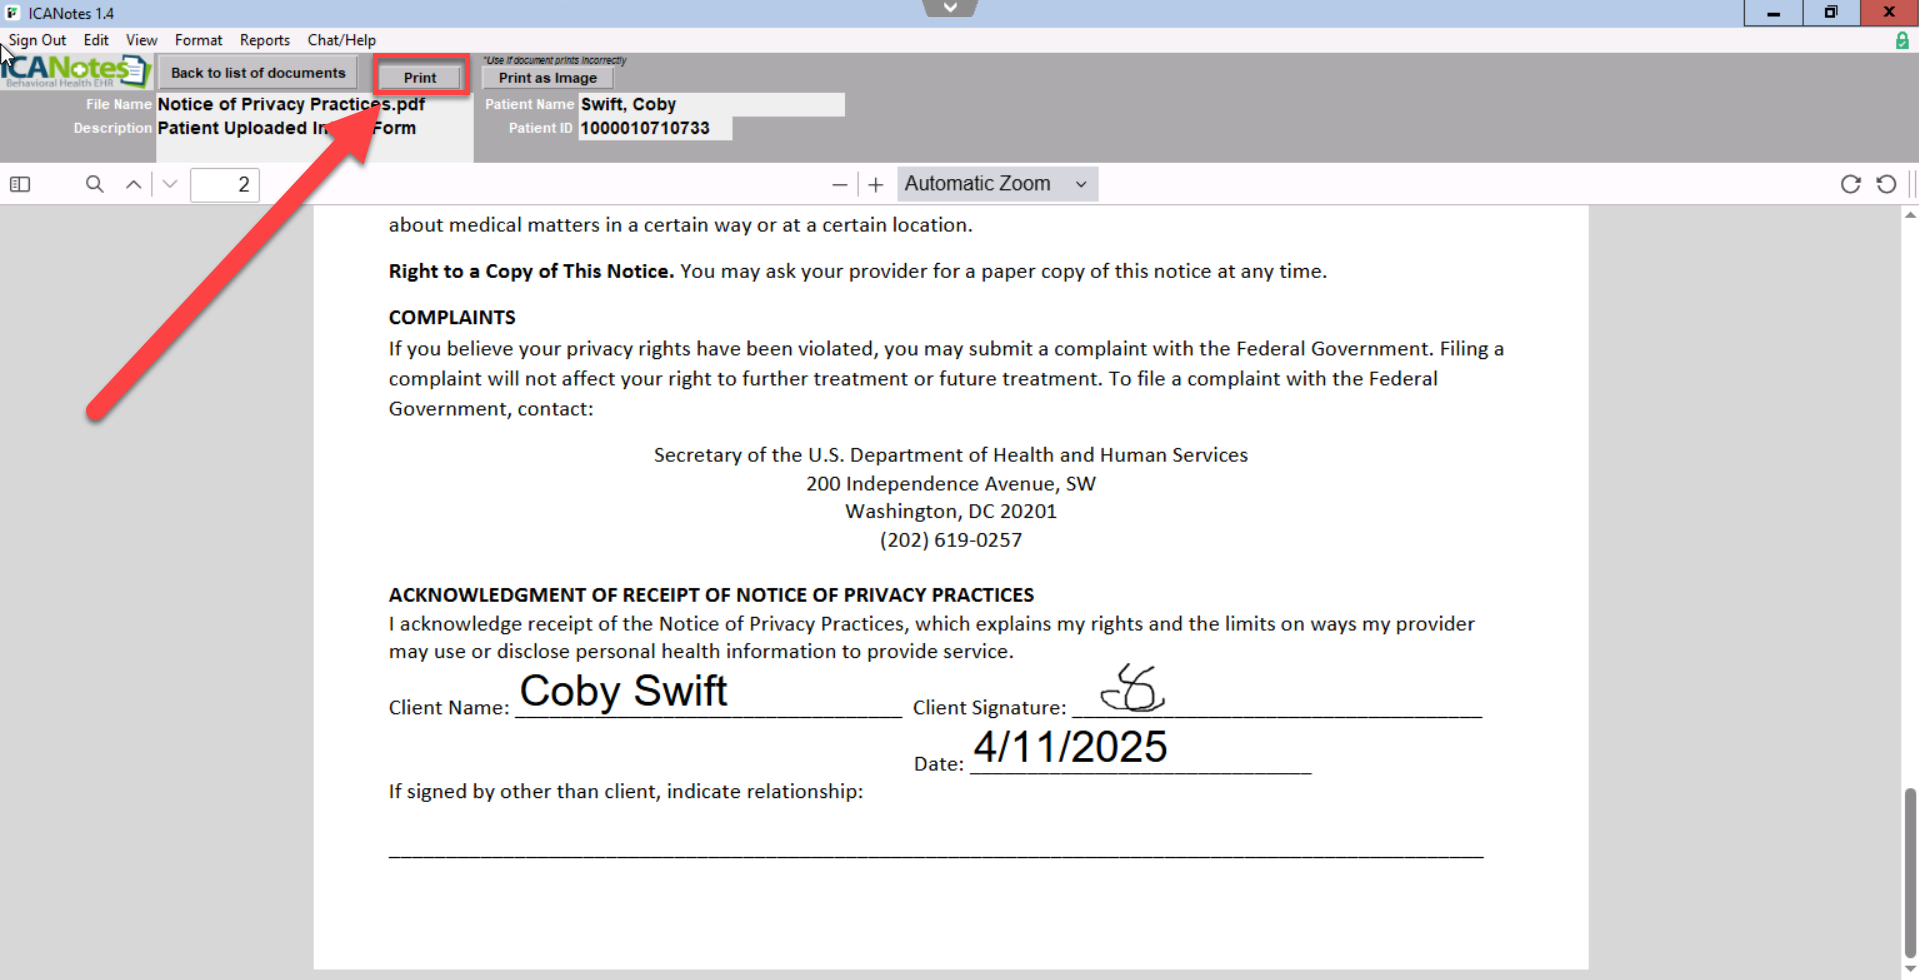Click the Patient ID field
Viewport: 1919px width, 980px height.
(x=654, y=128)
